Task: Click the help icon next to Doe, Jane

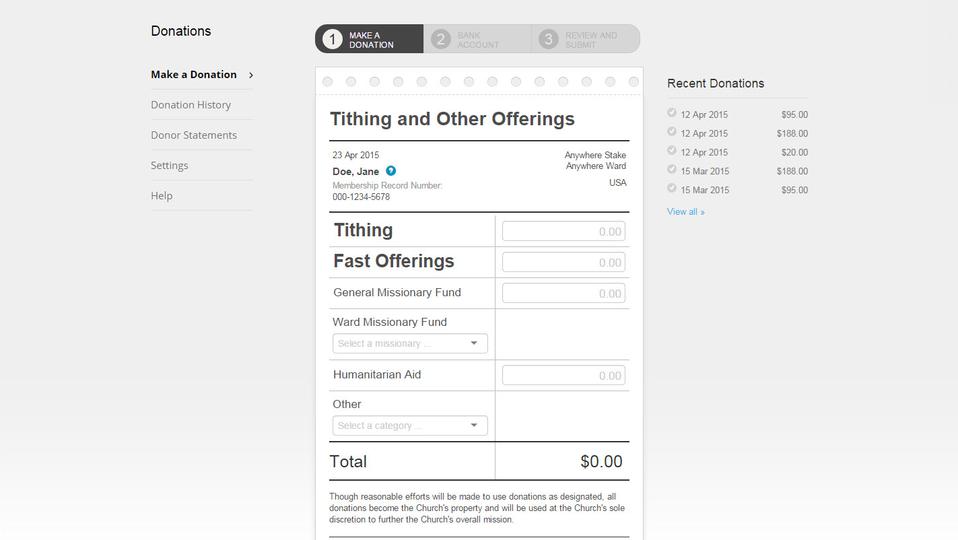Action: 391,171
